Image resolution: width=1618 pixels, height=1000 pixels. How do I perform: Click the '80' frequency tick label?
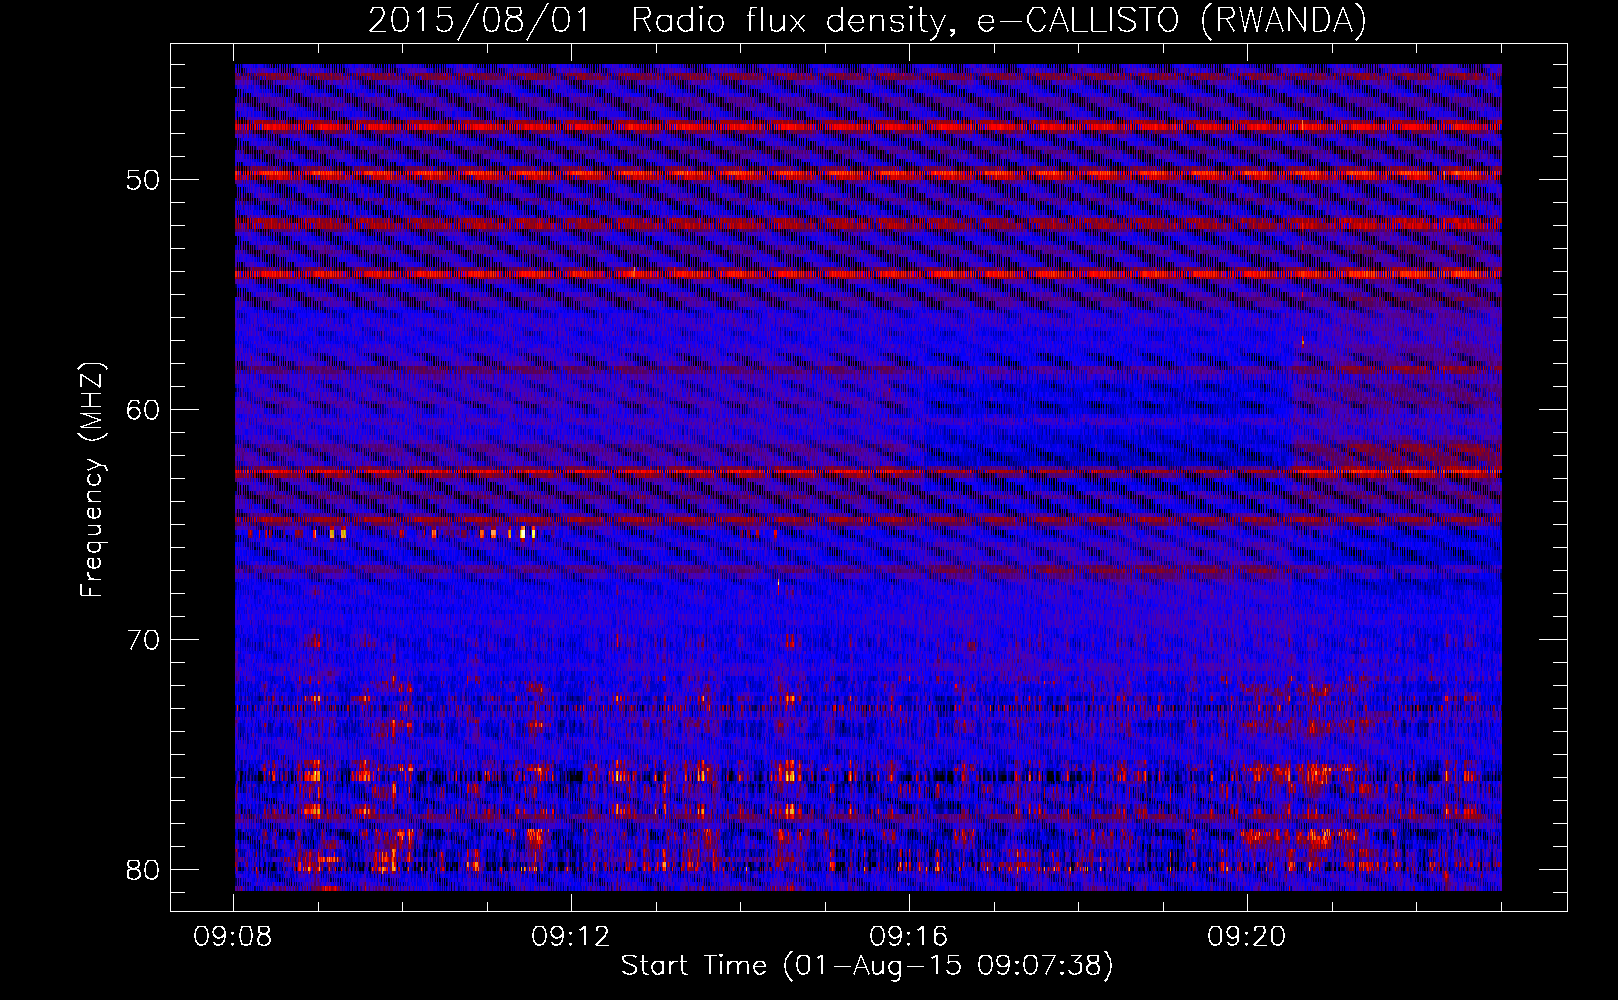click(x=143, y=870)
